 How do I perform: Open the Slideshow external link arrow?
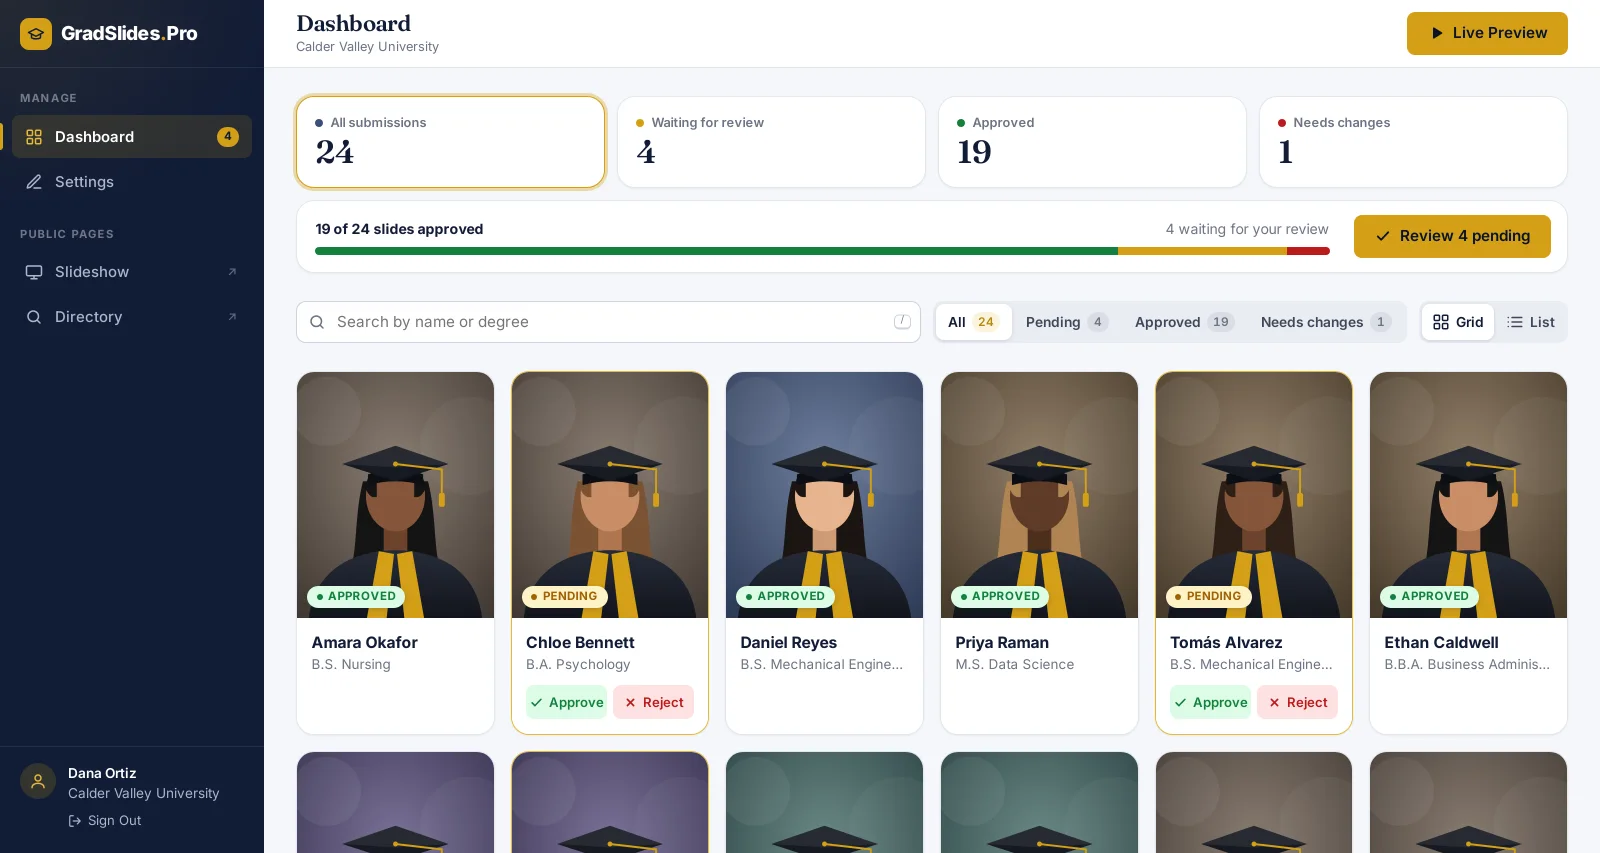point(232,272)
